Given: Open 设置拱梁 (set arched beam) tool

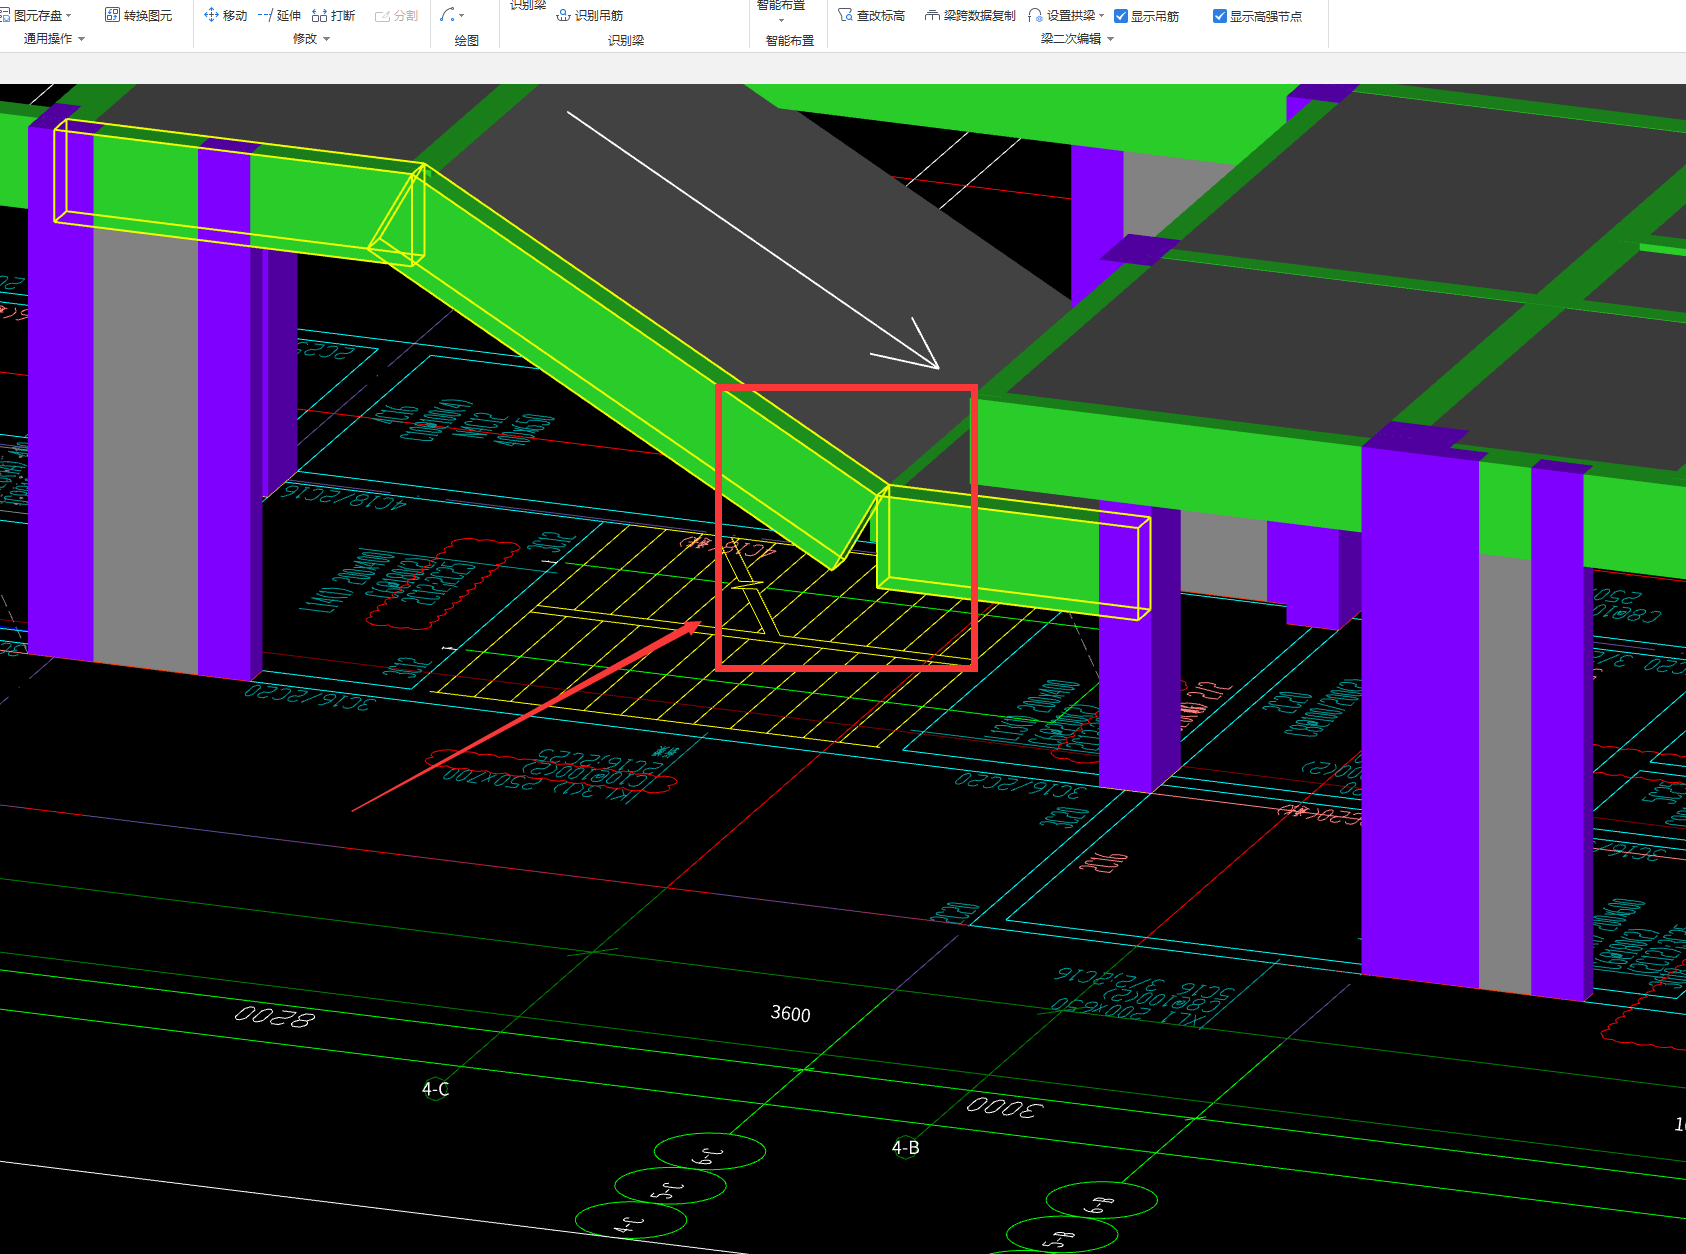Looking at the screenshot, I should 1062,15.
